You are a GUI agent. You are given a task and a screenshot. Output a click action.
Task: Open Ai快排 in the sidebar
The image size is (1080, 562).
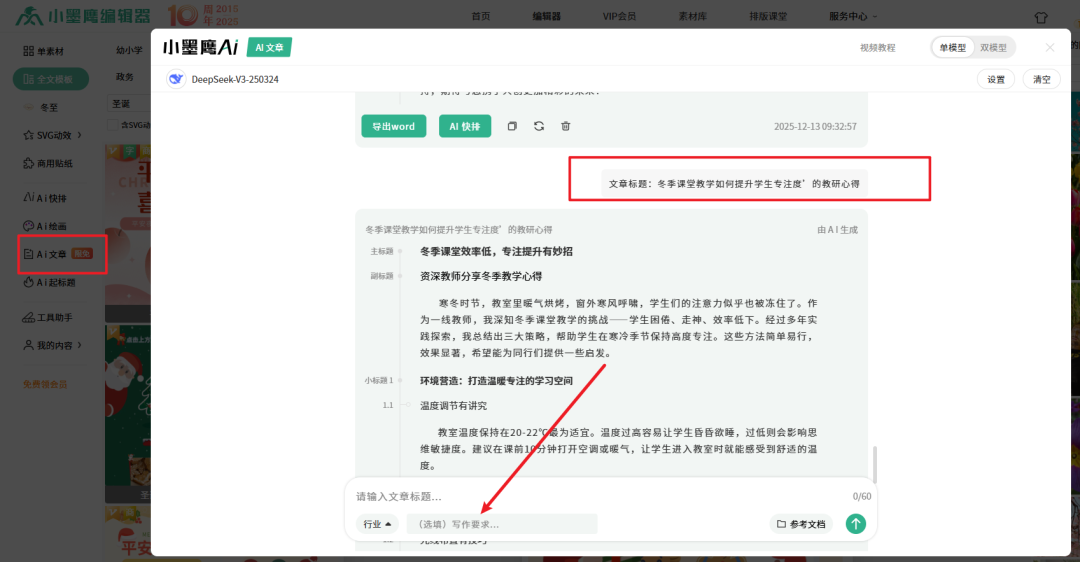(x=45, y=198)
